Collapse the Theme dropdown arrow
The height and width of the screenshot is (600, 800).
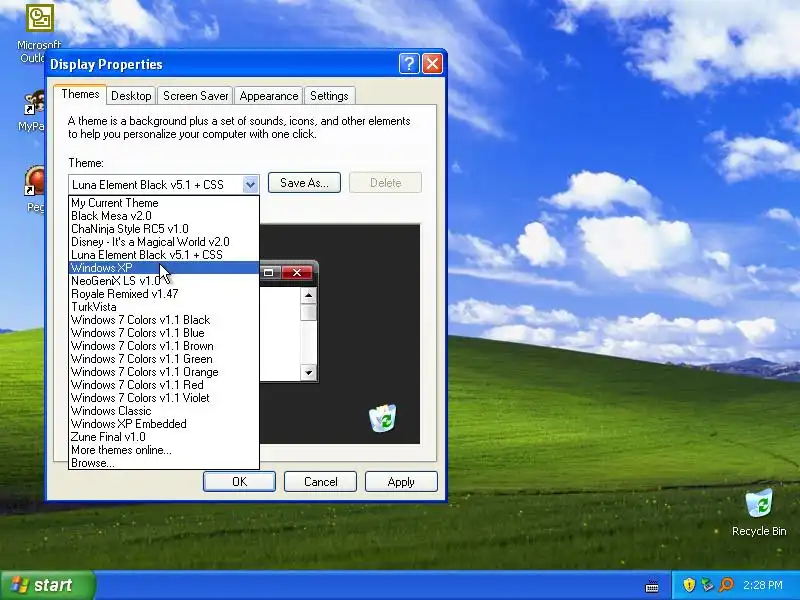pyautogui.click(x=250, y=184)
